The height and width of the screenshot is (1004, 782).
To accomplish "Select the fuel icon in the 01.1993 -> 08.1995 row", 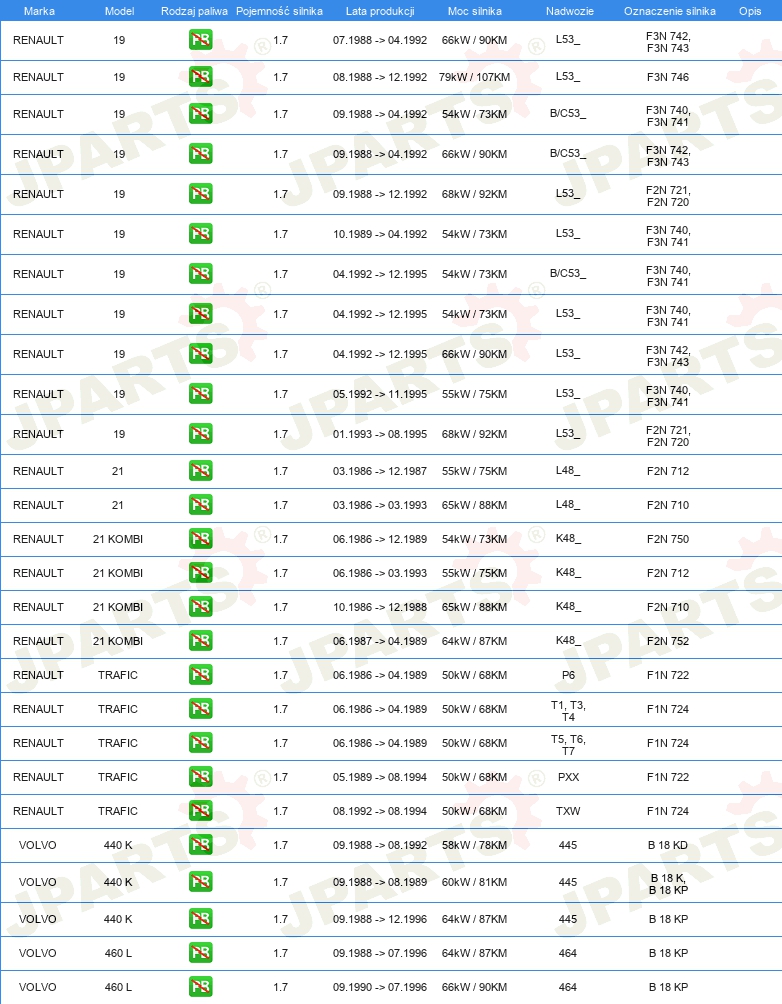I will point(200,433).
